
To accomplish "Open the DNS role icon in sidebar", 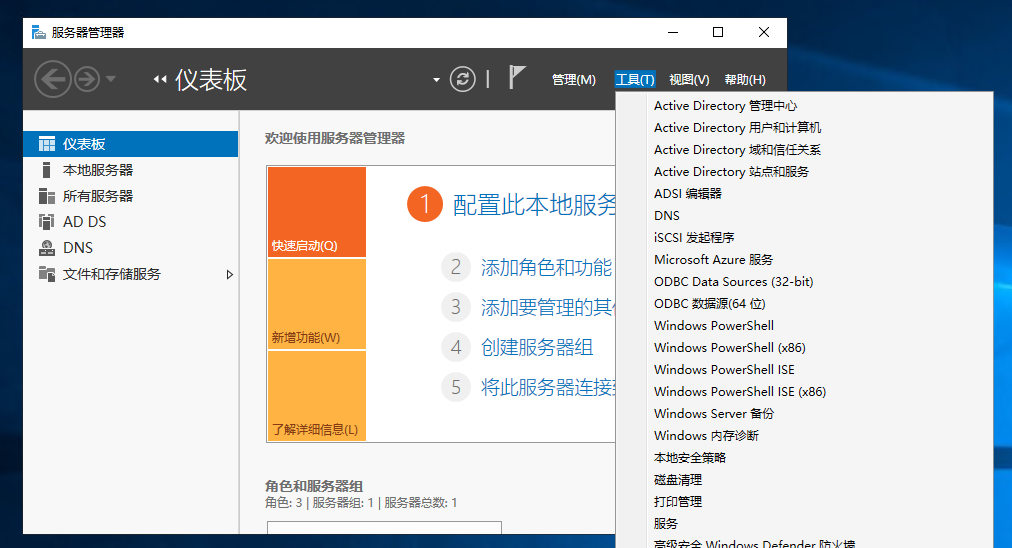I will [x=47, y=248].
